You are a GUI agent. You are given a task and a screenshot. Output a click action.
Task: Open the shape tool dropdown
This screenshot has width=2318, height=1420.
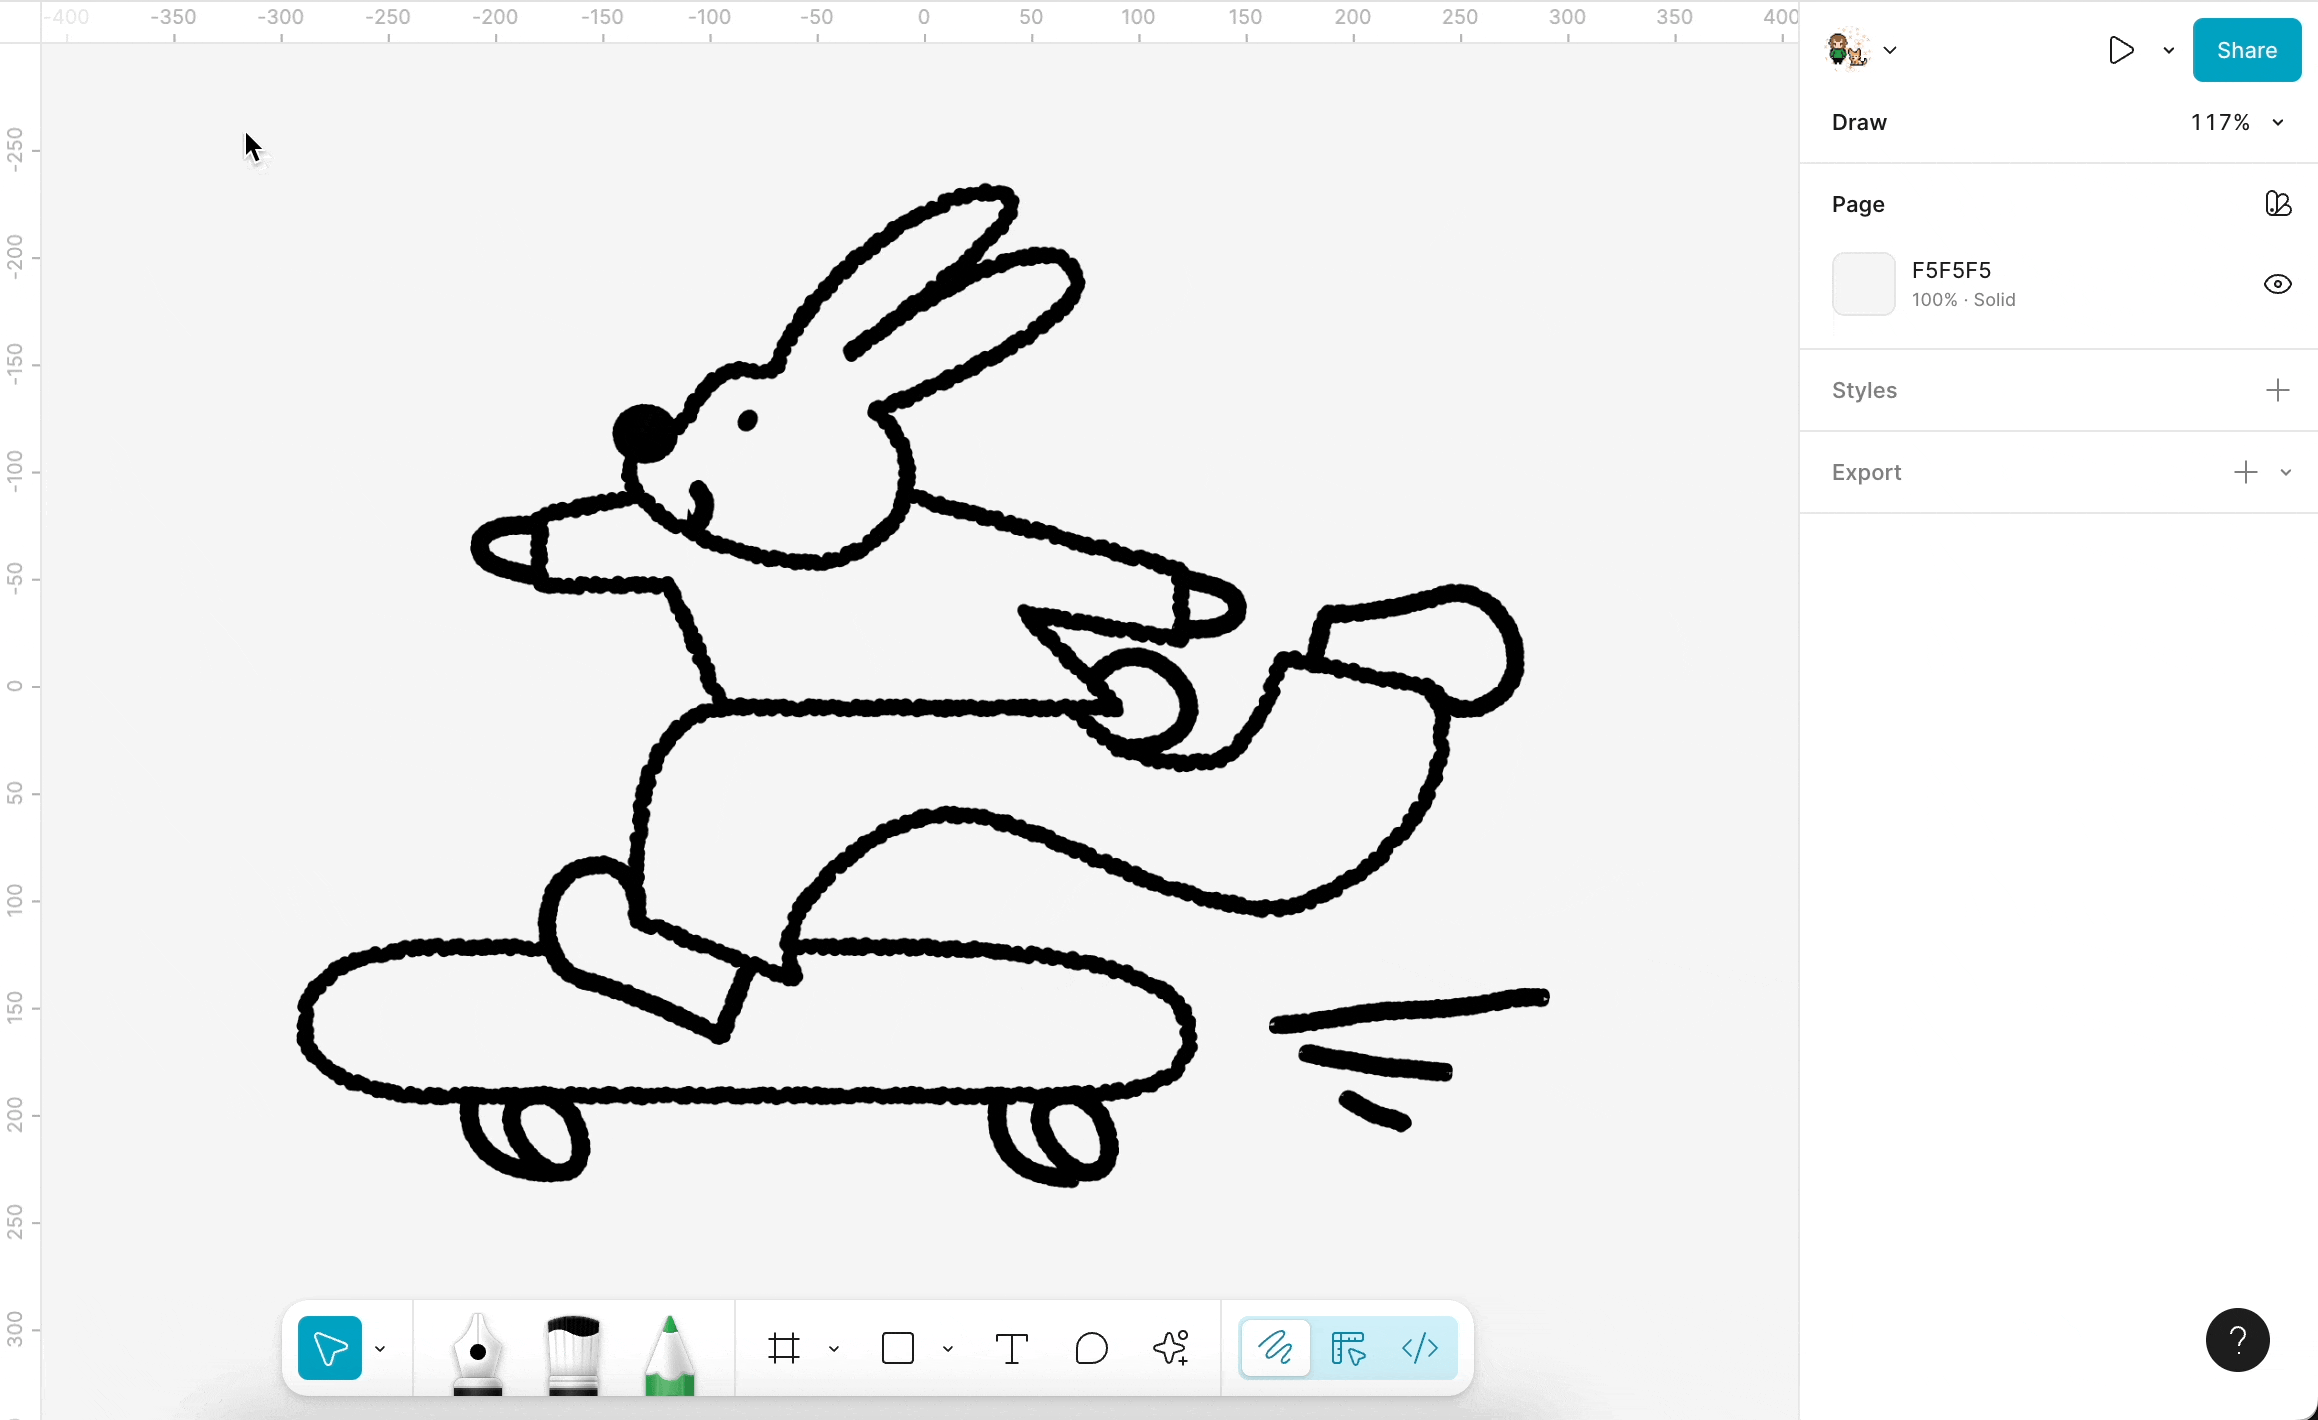(x=947, y=1348)
